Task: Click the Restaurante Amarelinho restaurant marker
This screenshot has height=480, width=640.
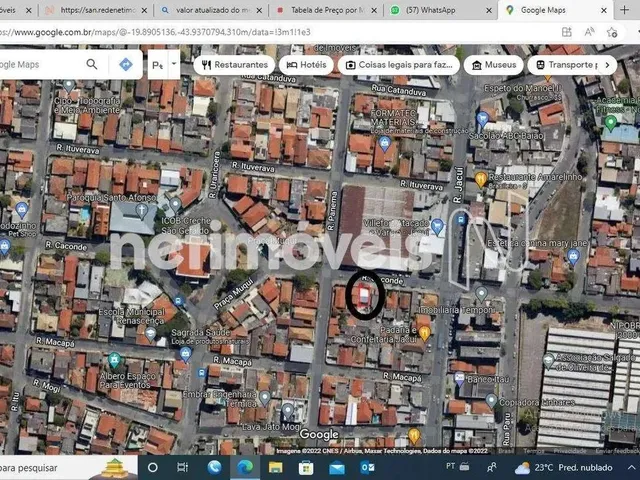Action: (x=480, y=179)
